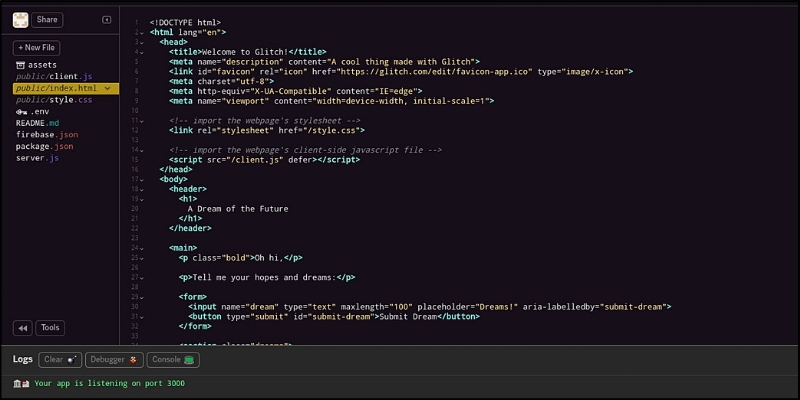
Task: Click the '<!DOCTYPE html>' line in the editor
Action: point(185,22)
